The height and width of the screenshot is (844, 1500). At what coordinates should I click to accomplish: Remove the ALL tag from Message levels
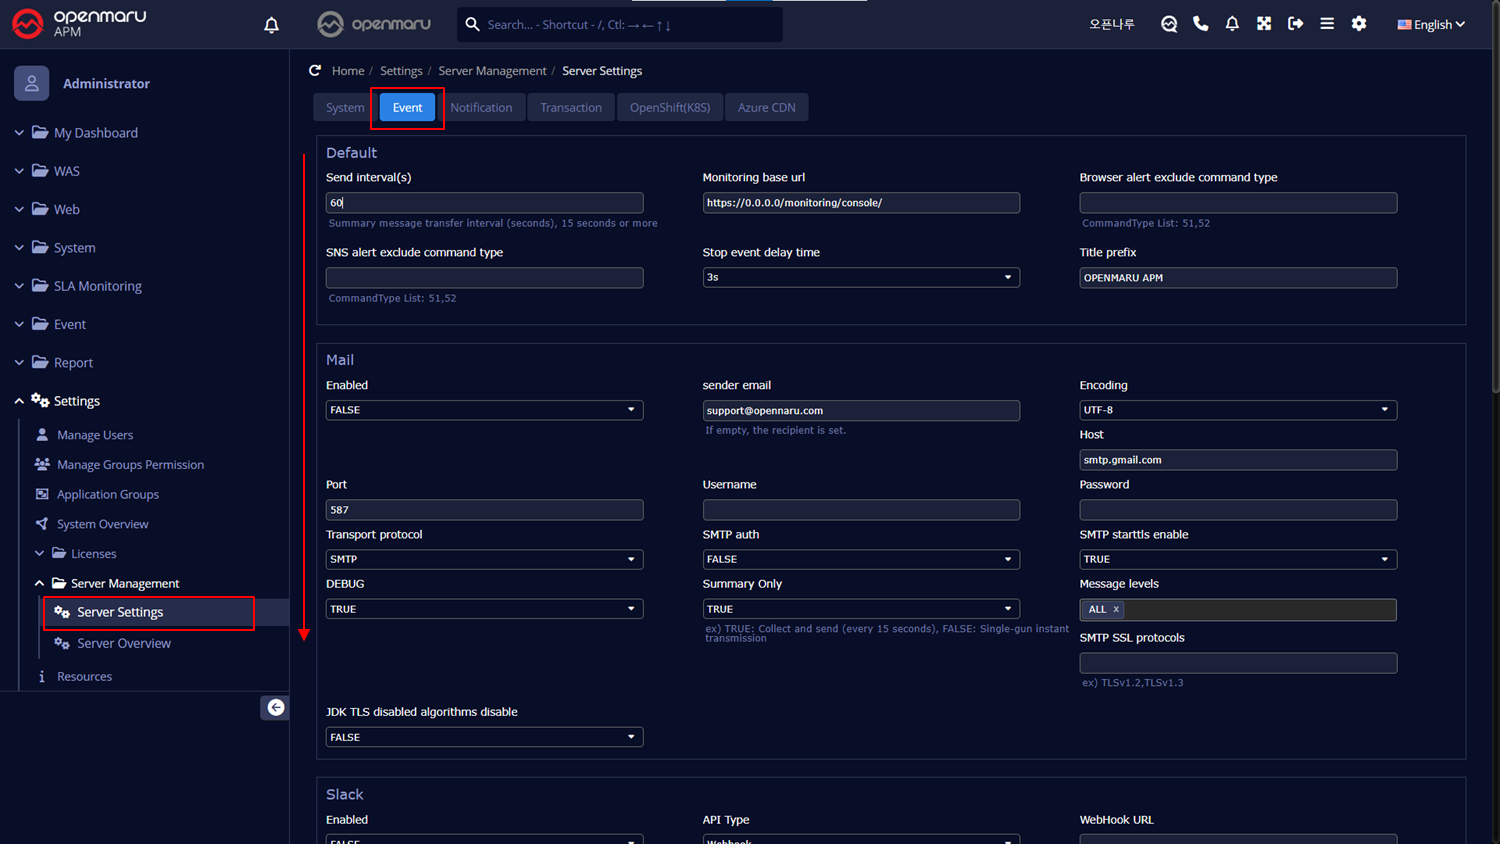1116,609
